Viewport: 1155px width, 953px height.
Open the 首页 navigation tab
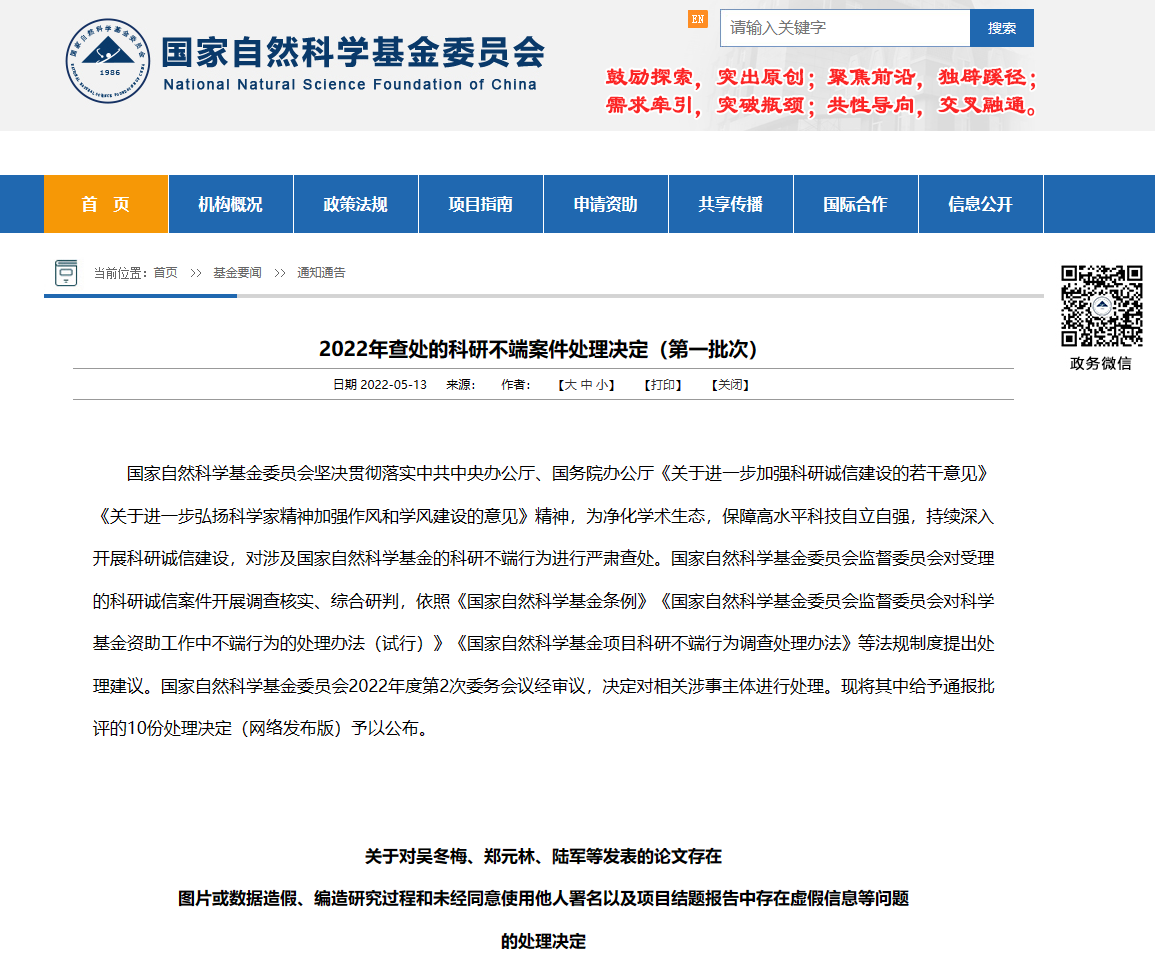point(106,204)
